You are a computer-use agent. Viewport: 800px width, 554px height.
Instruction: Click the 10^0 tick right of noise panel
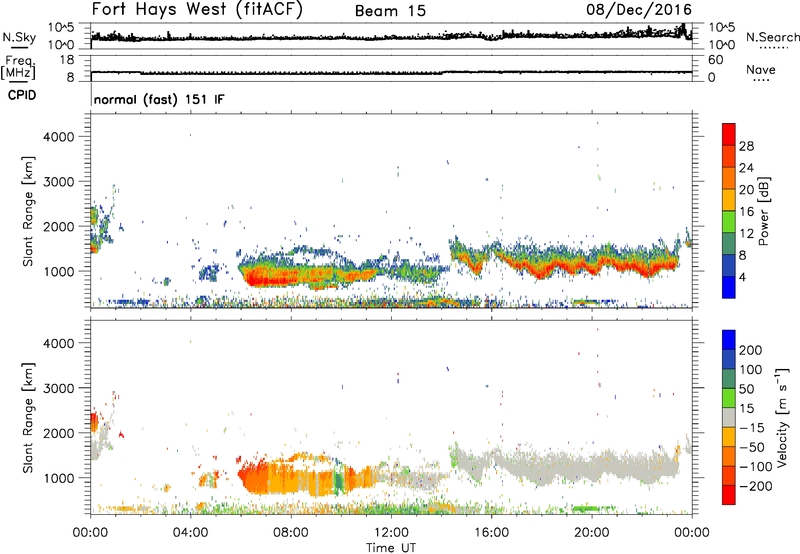click(722, 45)
